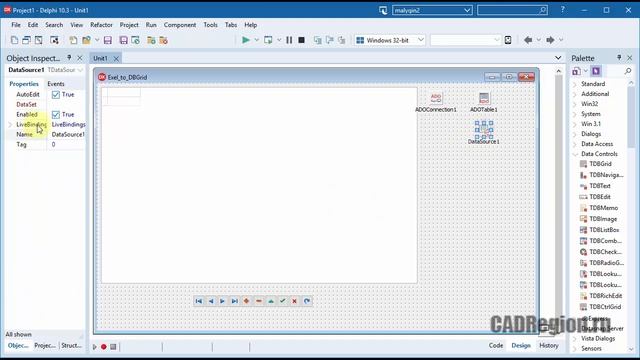
Task: Toggle the AutoEdit True checkbox
Action: (x=56, y=95)
